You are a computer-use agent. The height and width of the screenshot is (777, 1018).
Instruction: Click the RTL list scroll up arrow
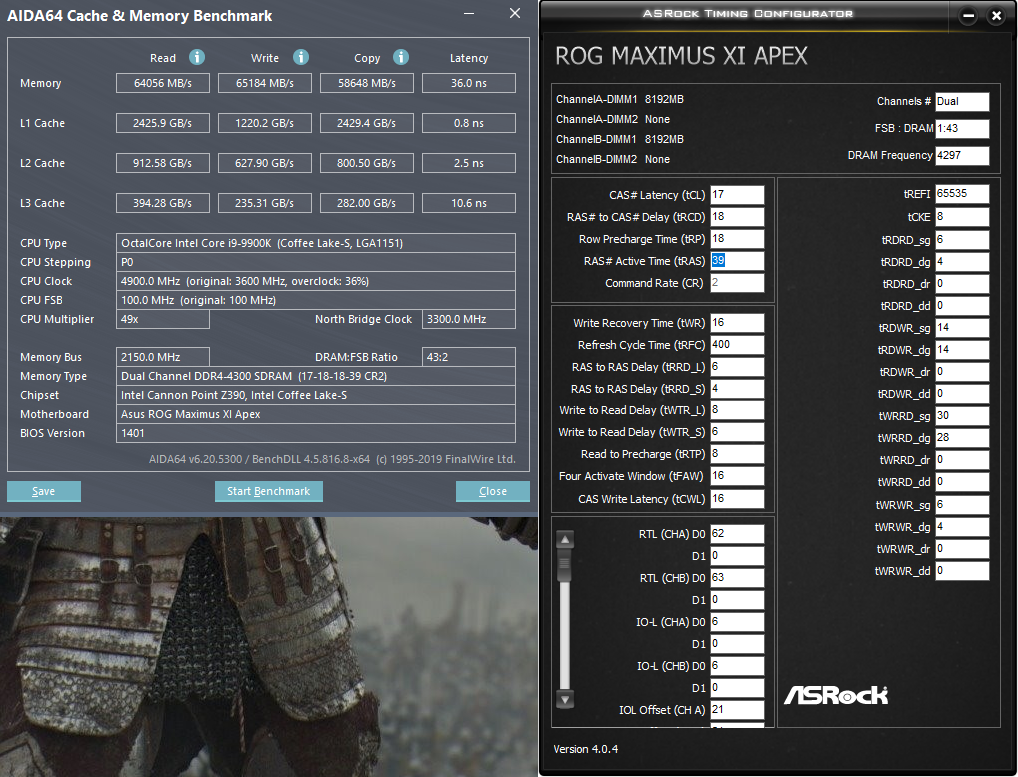(x=565, y=539)
